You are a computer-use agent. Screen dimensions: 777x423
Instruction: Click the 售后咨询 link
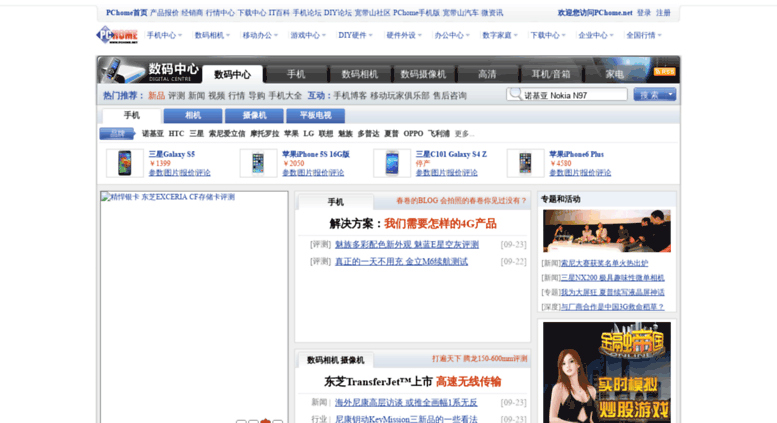click(449, 96)
